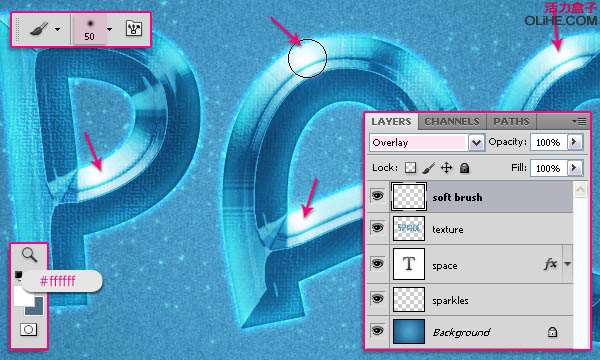The height and width of the screenshot is (360, 600).
Task: Select the Zoom tool
Action: 29,254
